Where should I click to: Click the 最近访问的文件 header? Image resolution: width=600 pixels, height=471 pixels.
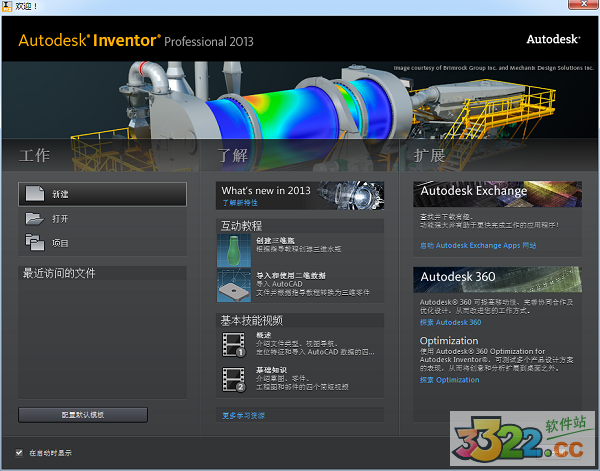[x=102, y=273]
